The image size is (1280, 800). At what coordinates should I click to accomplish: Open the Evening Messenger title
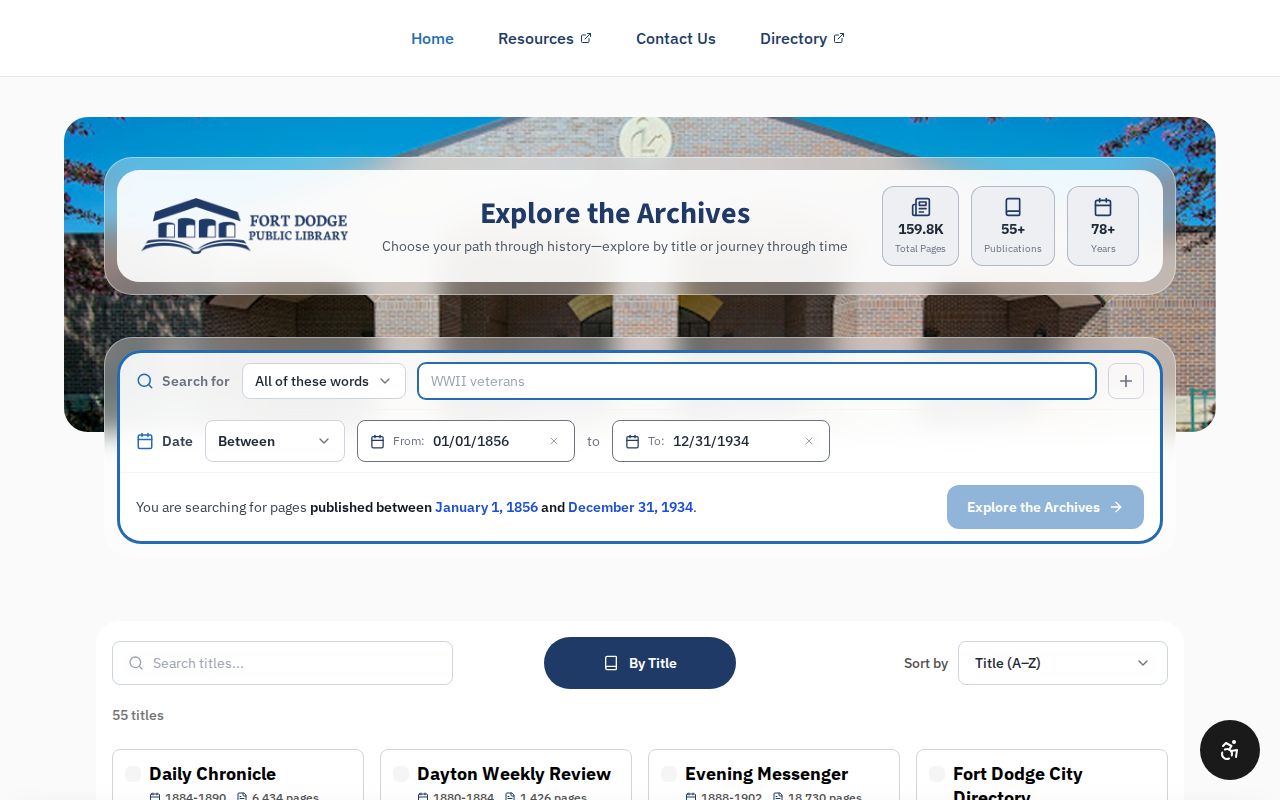(766, 774)
